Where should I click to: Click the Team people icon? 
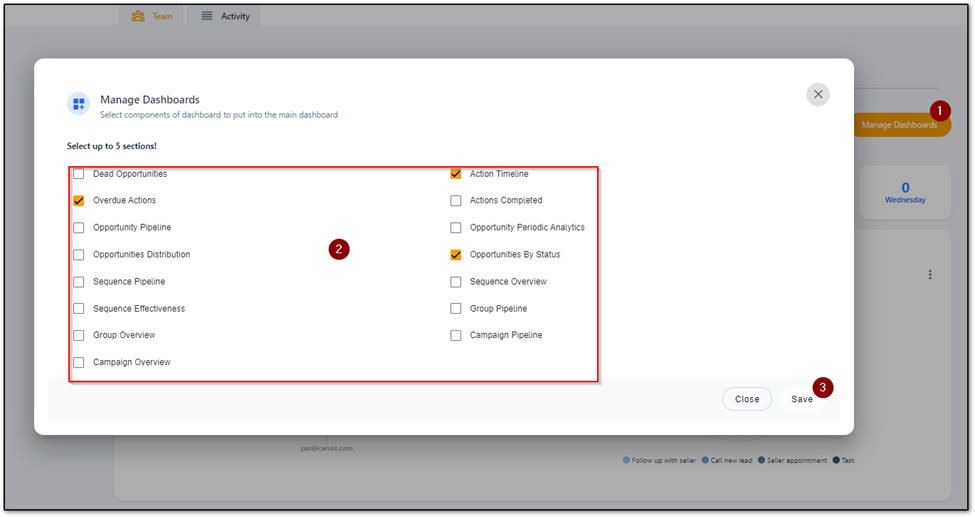point(138,16)
